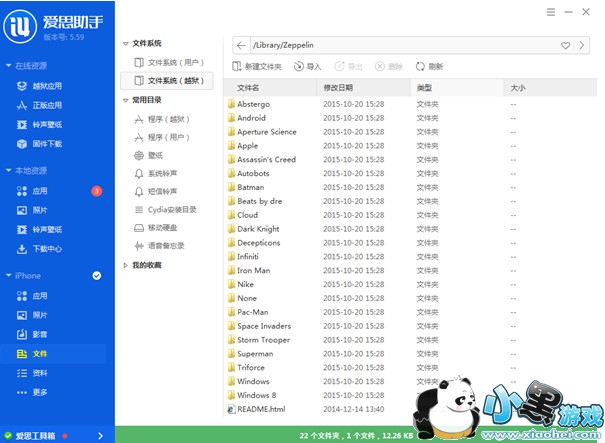Viewport: 605px width, 443px height.
Task: Click the heart favorite icon in path bar
Action: 566,46
